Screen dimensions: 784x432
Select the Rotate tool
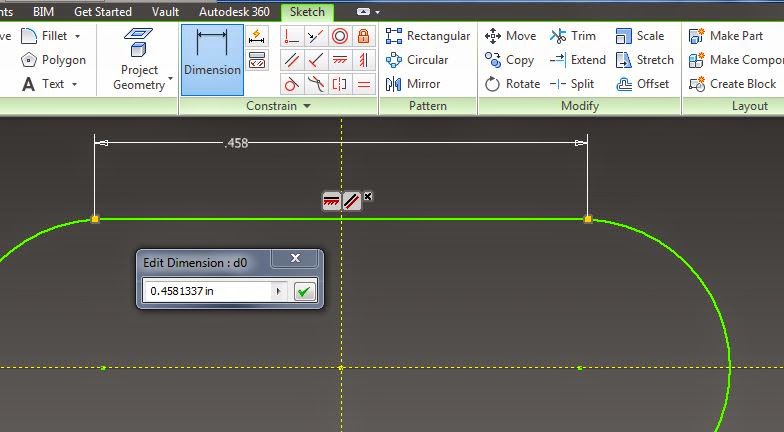pos(512,84)
